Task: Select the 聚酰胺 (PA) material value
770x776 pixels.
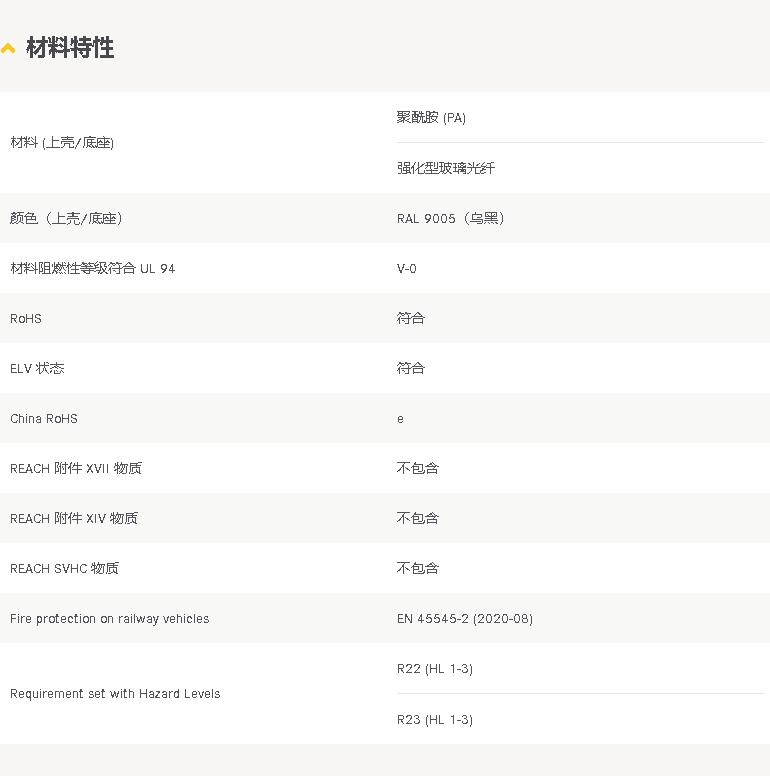Action: pos(431,118)
